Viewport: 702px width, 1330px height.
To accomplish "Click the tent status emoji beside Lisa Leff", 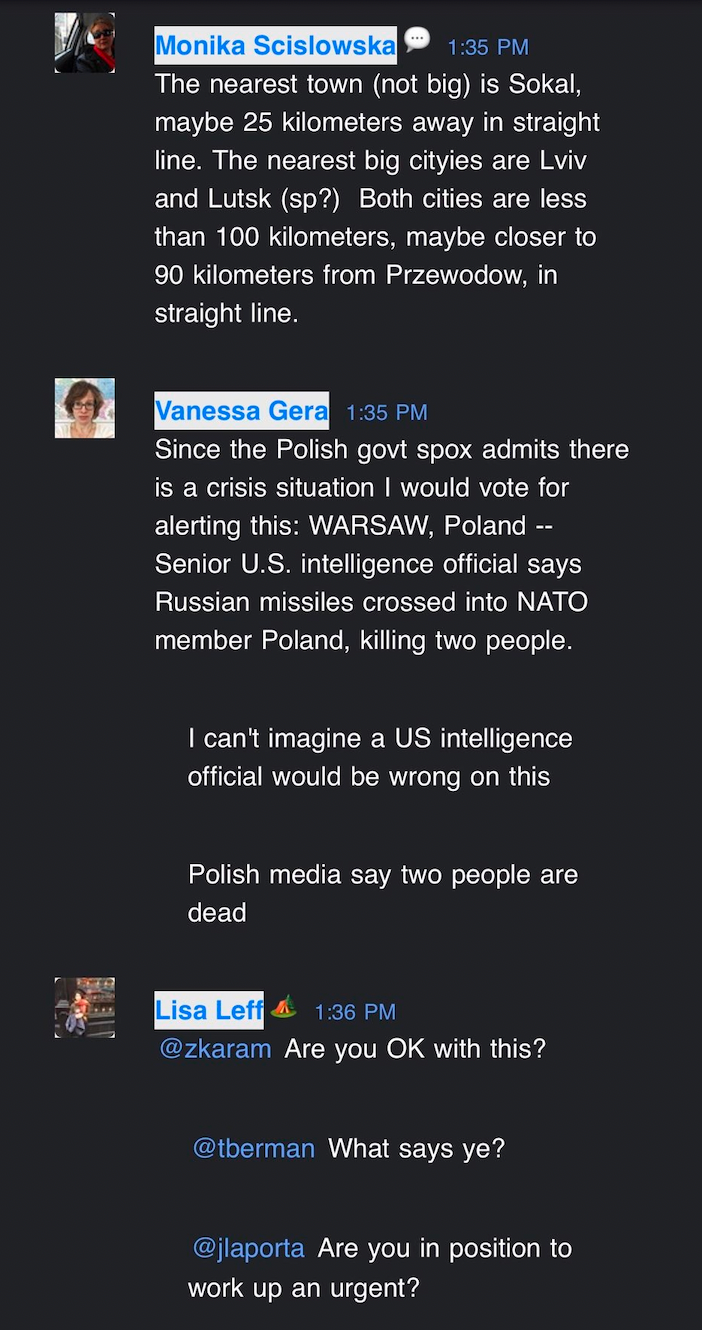I will [x=283, y=1007].
